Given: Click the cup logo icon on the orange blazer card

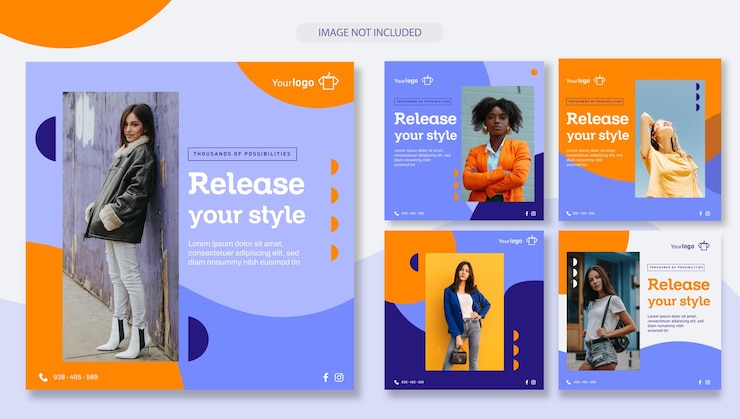Looking at the screenshot, I should click(x=428, y=80).
